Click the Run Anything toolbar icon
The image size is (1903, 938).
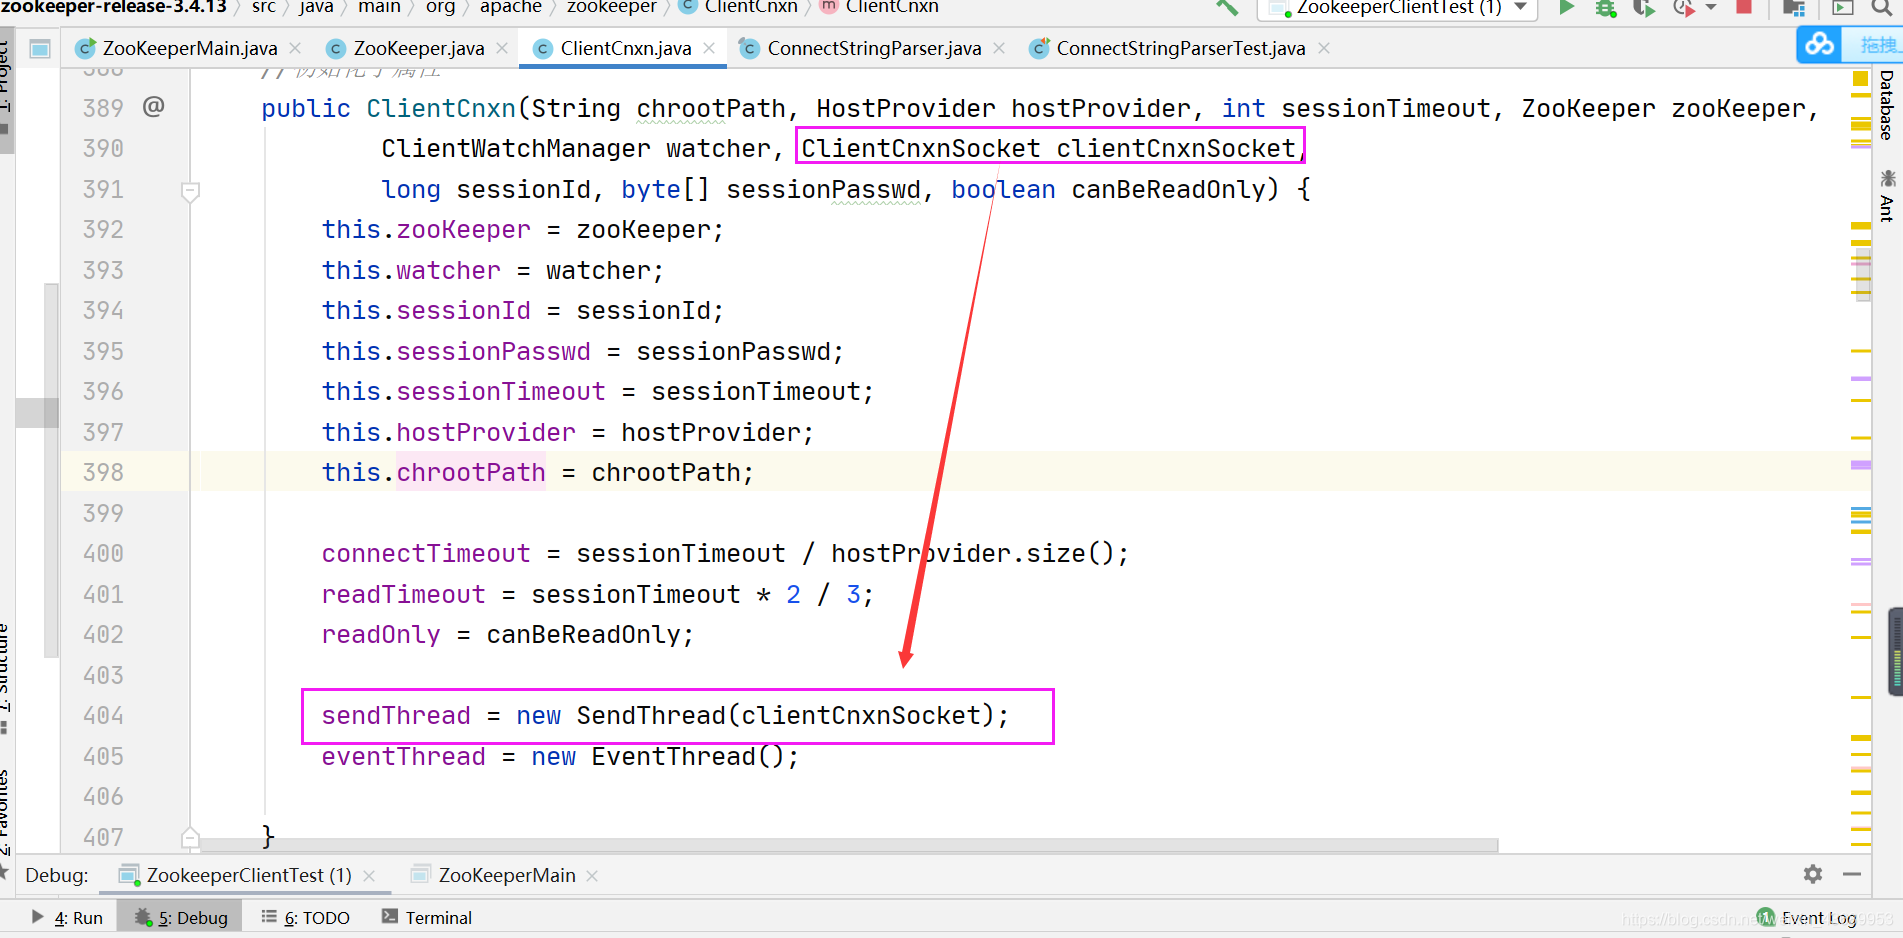[x=1842, y=8]
